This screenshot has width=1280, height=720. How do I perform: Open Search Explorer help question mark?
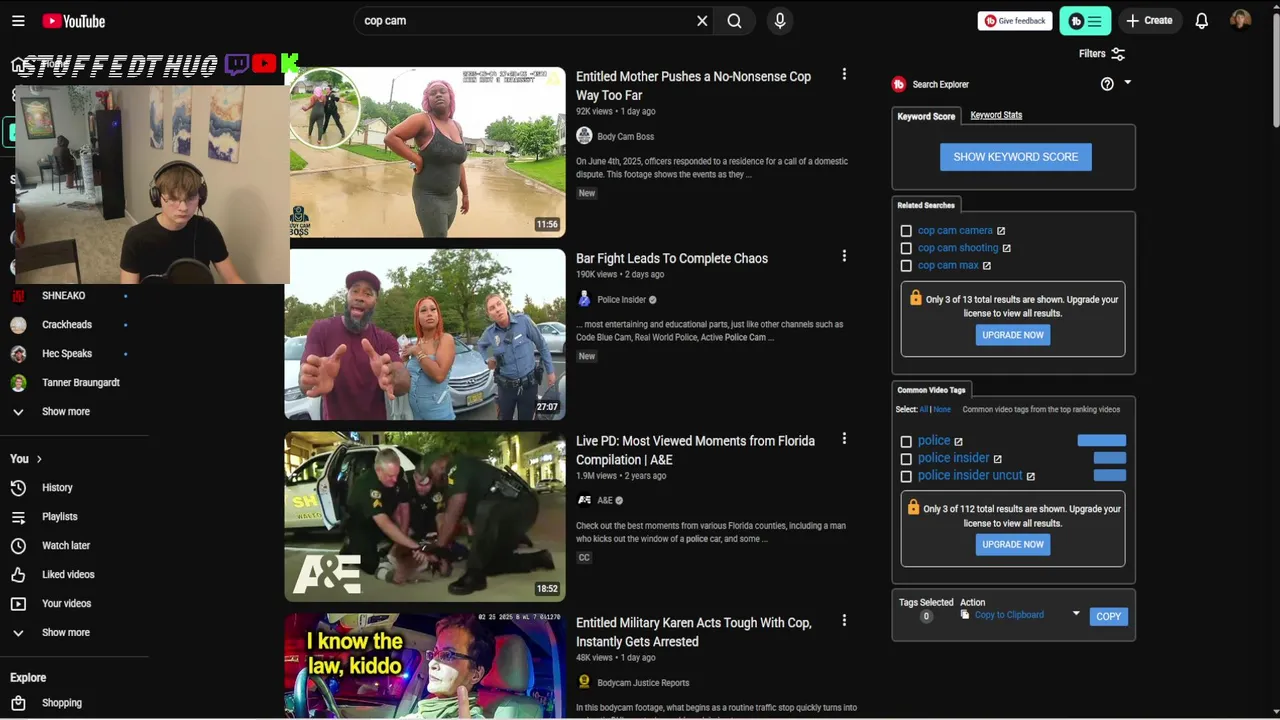click(x=1107, y=84)
